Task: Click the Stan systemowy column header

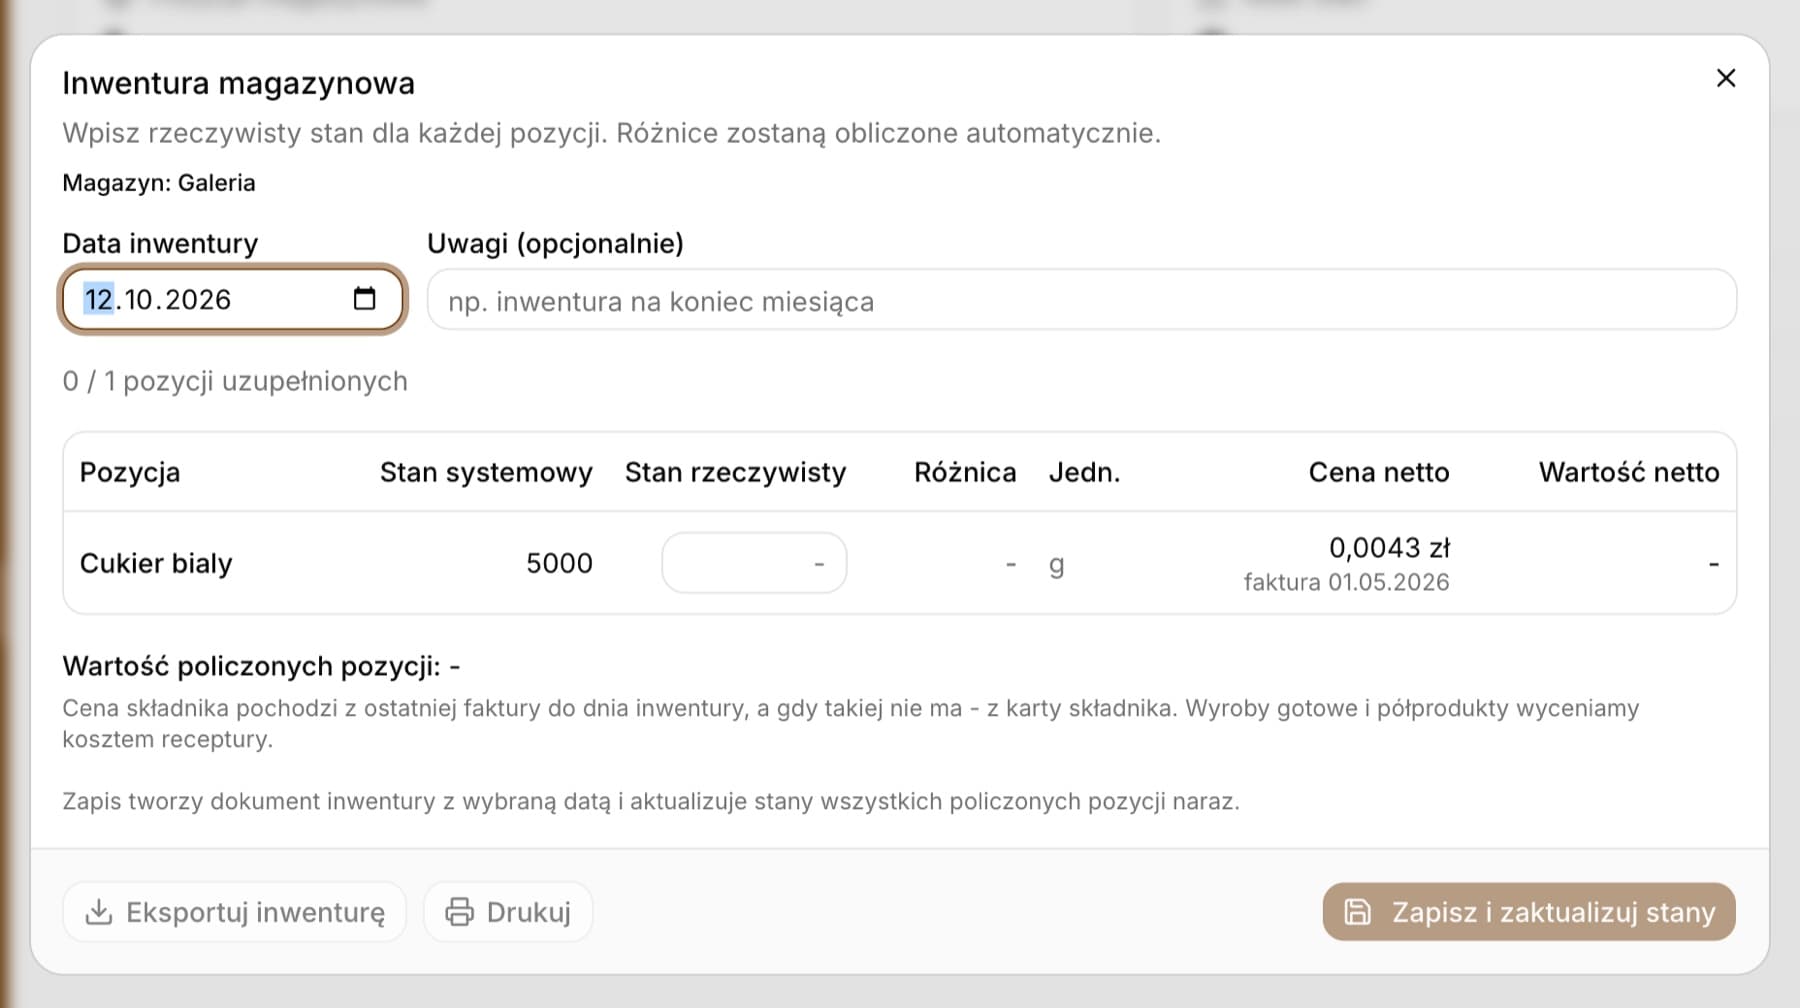Action: click(486, 472)
